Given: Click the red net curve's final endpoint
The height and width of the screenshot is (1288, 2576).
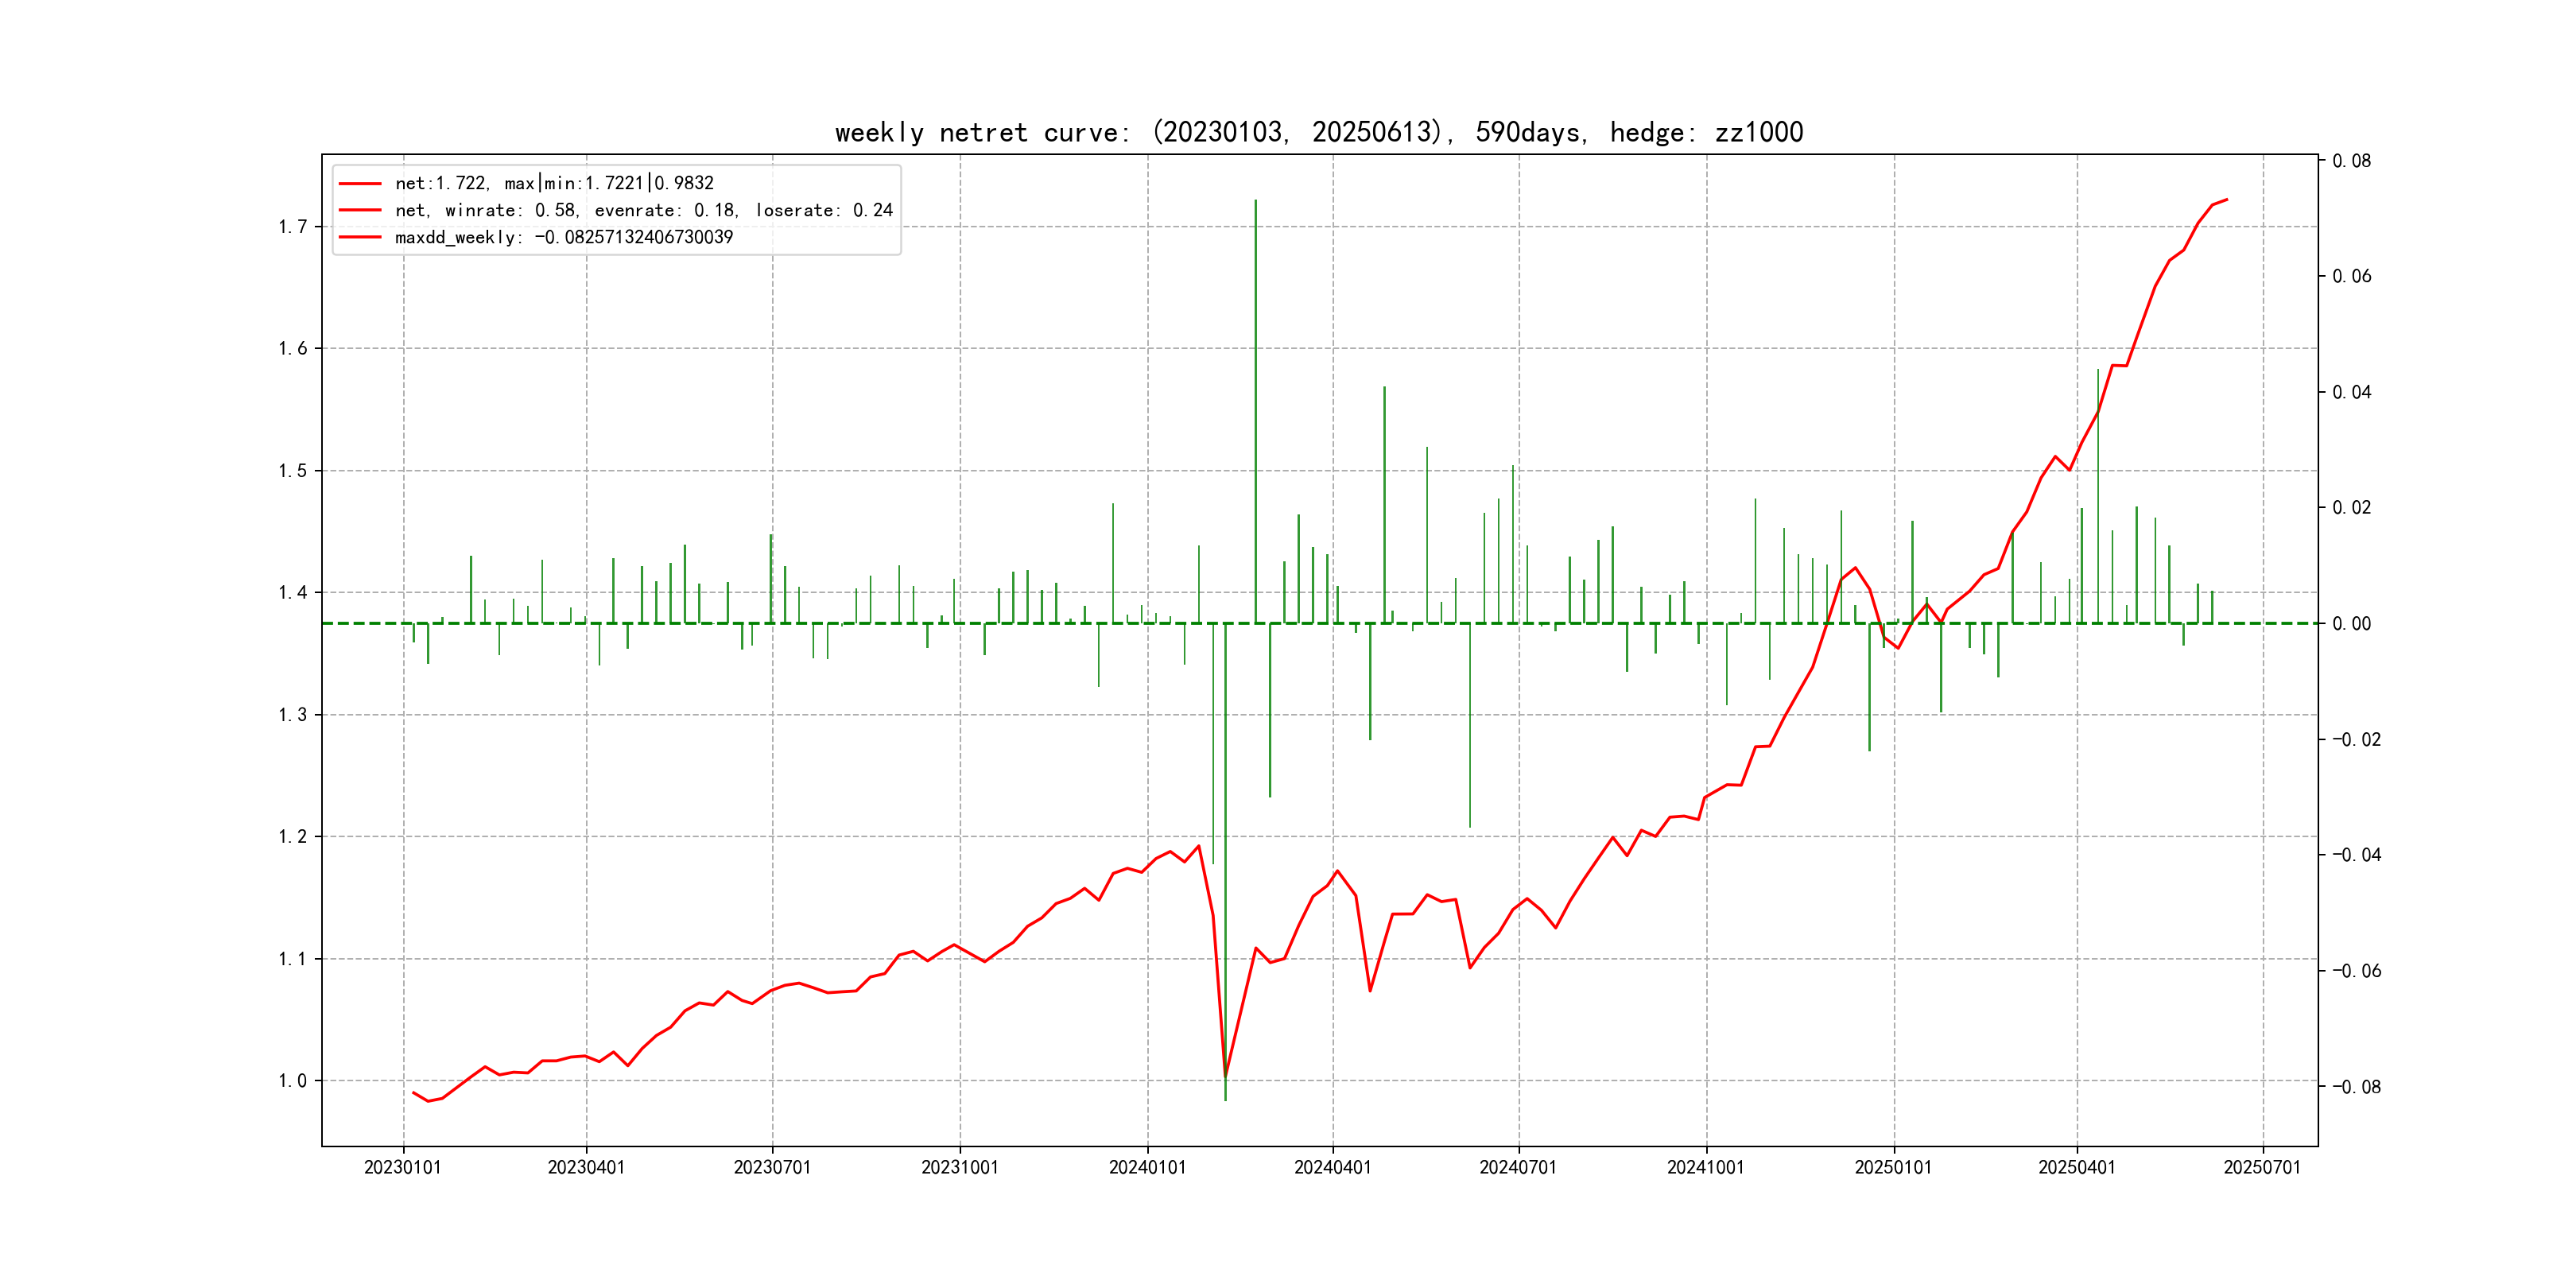Looking at the screenshot, I should pyautogui.click(x=2226, y=200).
